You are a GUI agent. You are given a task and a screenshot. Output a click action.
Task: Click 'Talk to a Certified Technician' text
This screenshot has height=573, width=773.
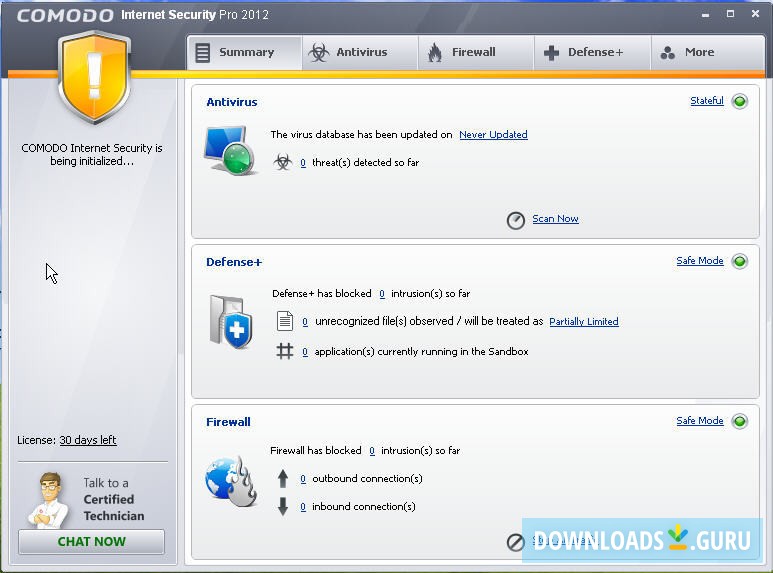tap(114, 499)
